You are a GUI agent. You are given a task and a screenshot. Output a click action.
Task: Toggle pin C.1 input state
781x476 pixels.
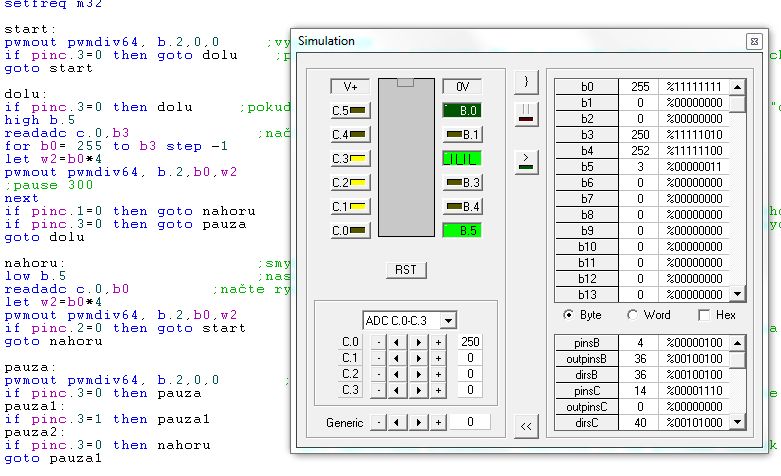[x=350, y=206]
